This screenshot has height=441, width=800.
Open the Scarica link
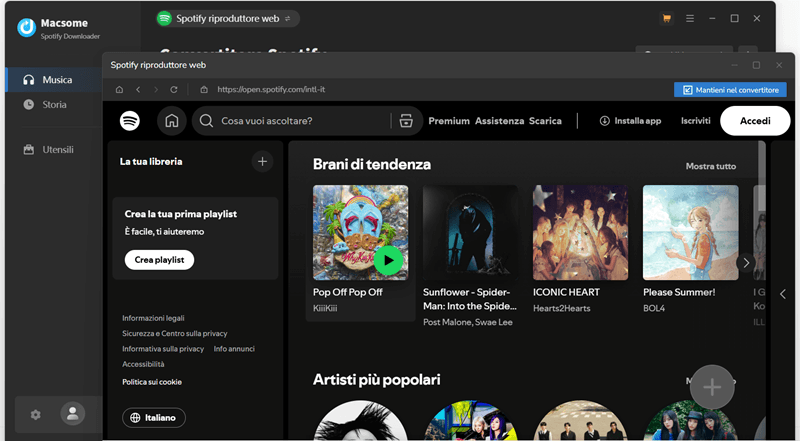point(545,121)
